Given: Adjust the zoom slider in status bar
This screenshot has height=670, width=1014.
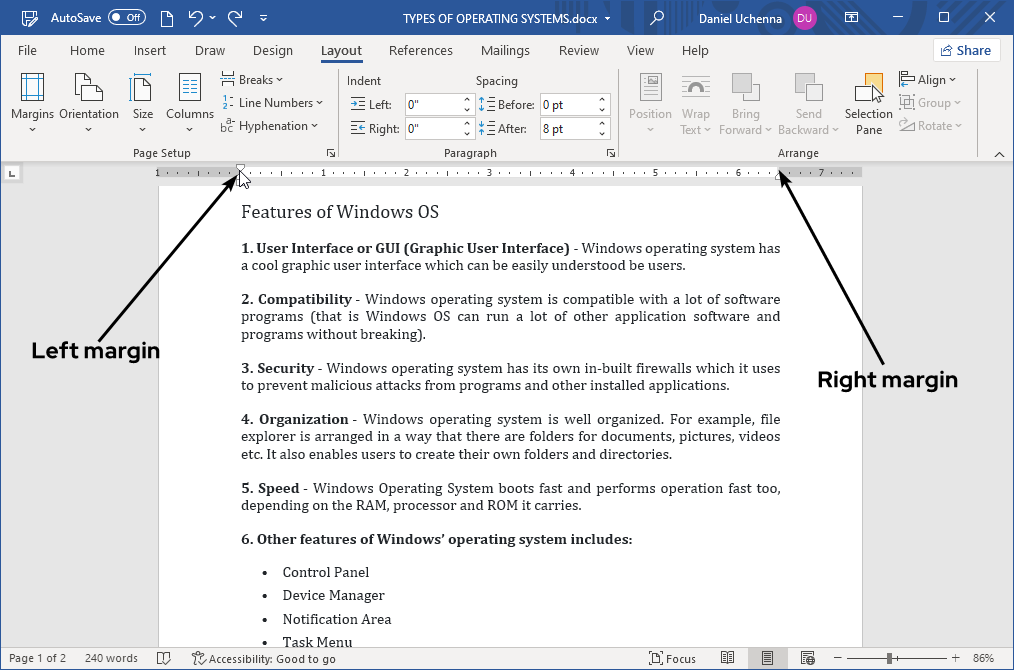Looking at the screenshot, I should click(x=889, y=658).
